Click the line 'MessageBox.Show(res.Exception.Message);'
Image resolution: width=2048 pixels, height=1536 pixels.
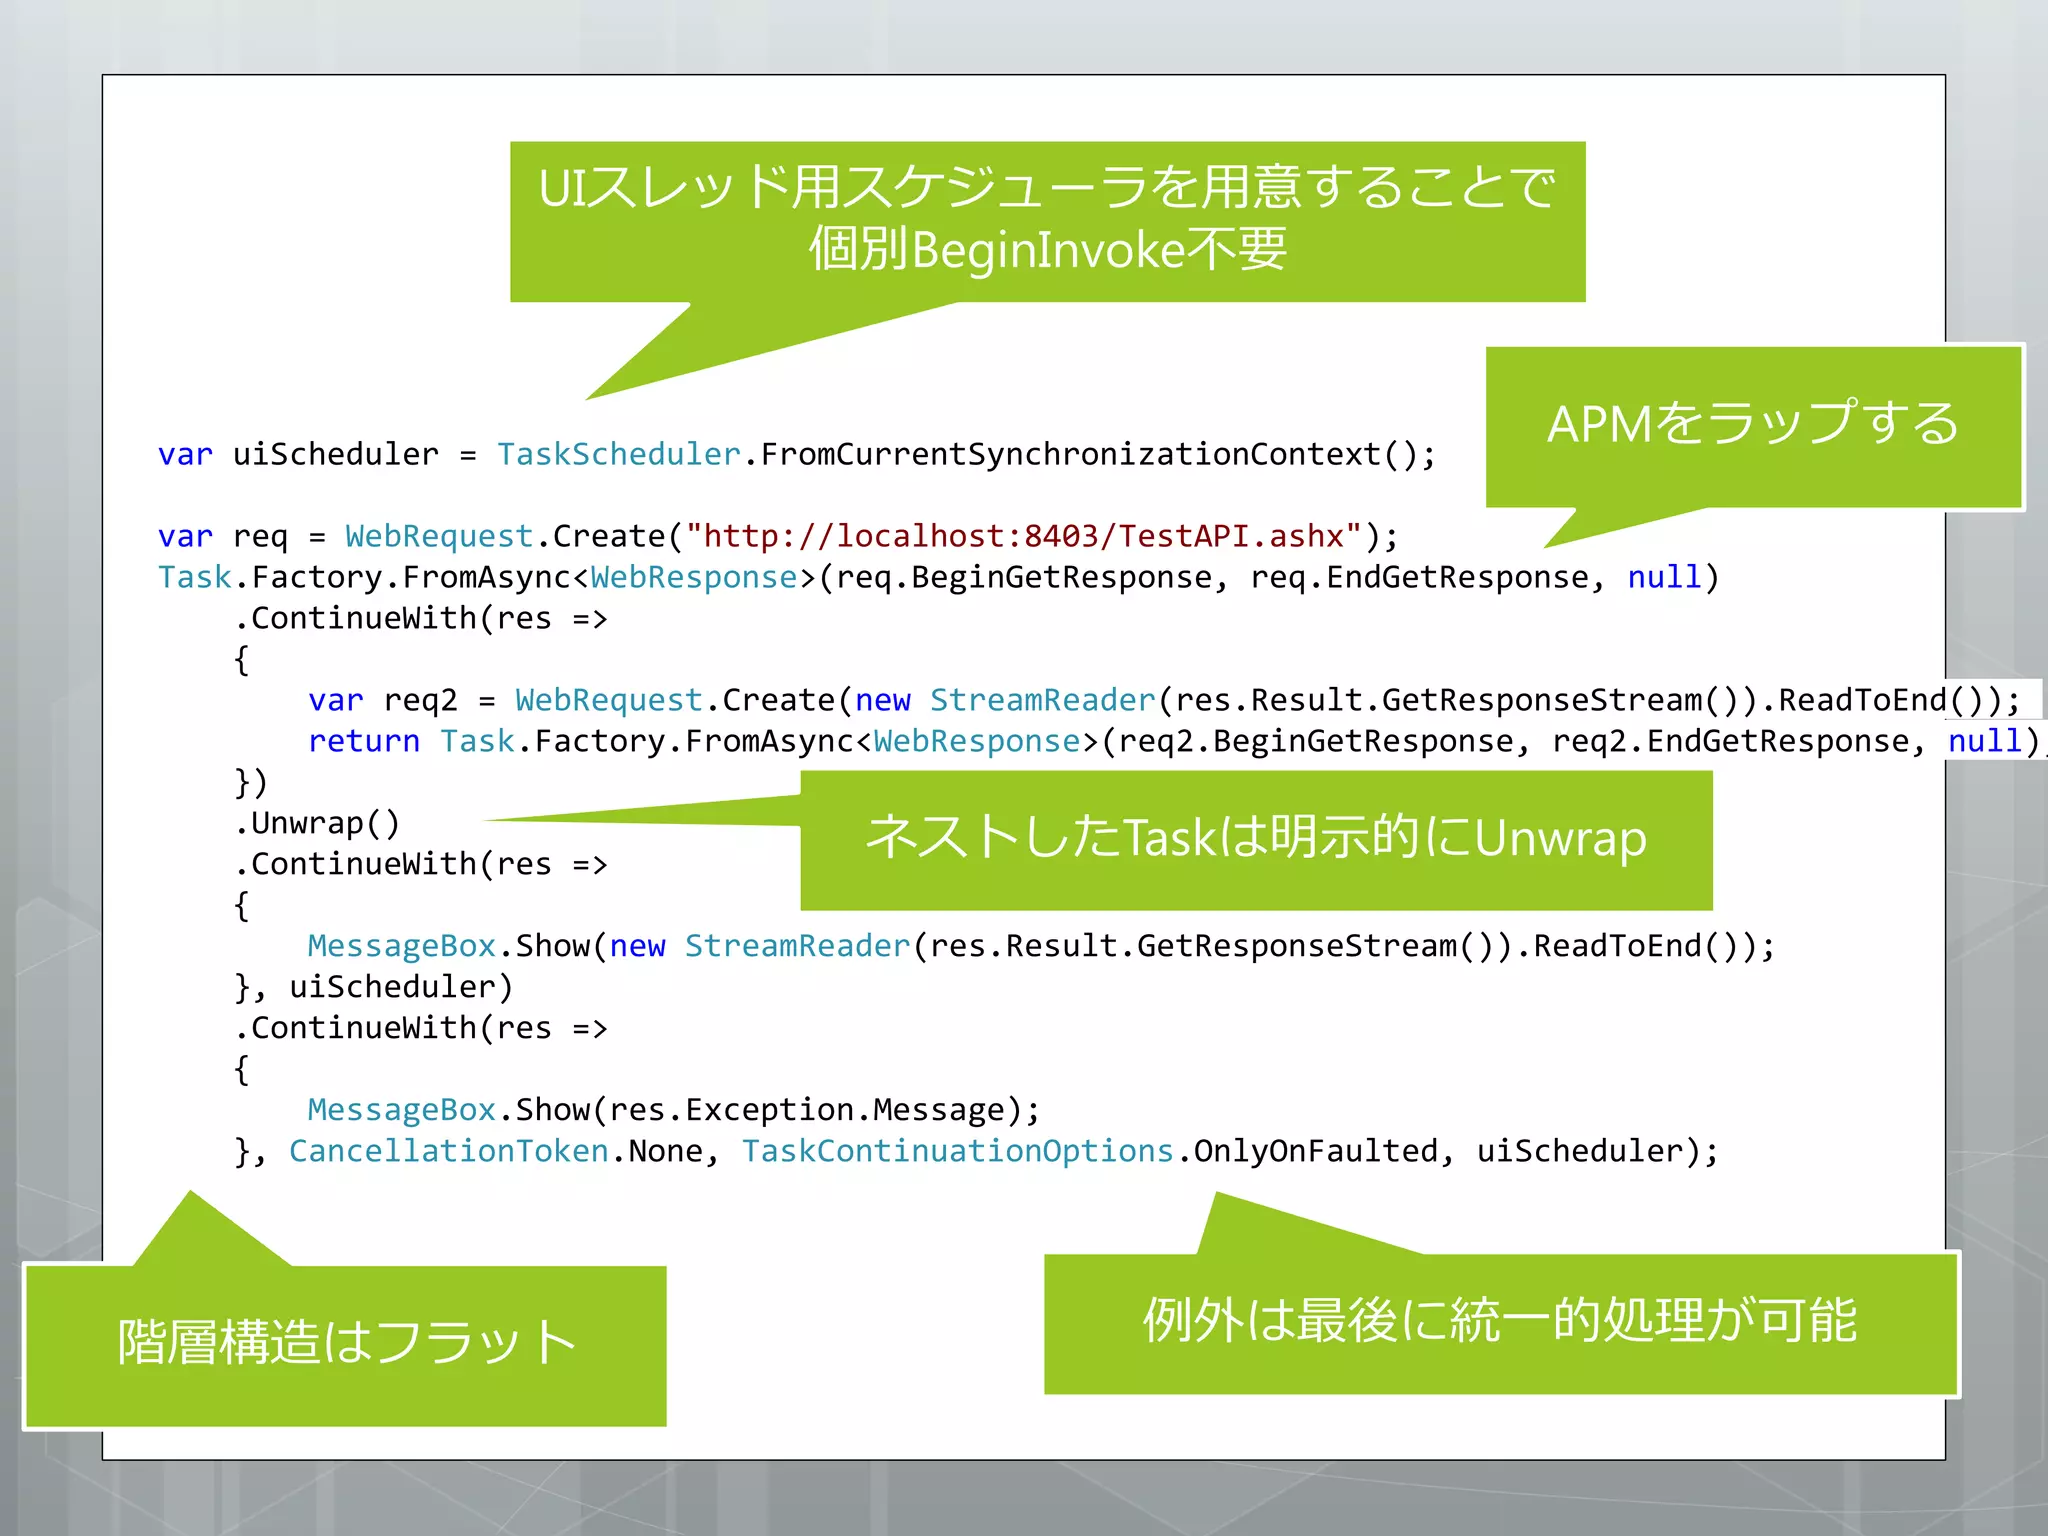674,1111
